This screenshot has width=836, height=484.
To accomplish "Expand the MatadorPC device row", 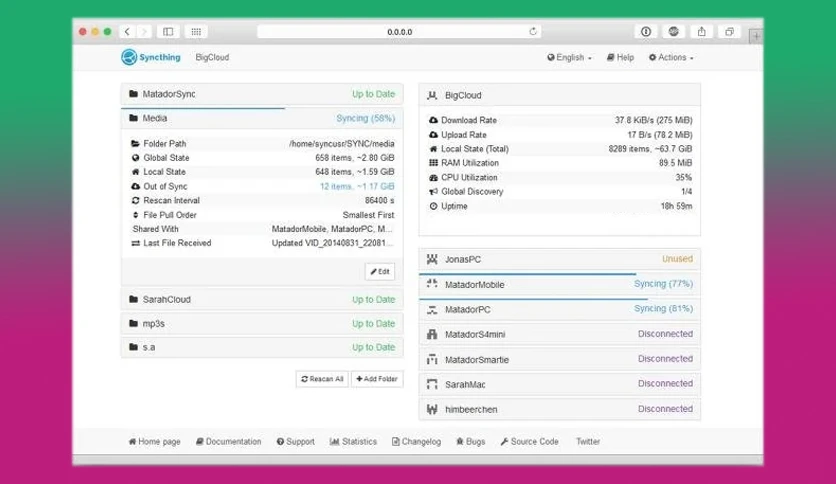I will (x=559, y=309).
